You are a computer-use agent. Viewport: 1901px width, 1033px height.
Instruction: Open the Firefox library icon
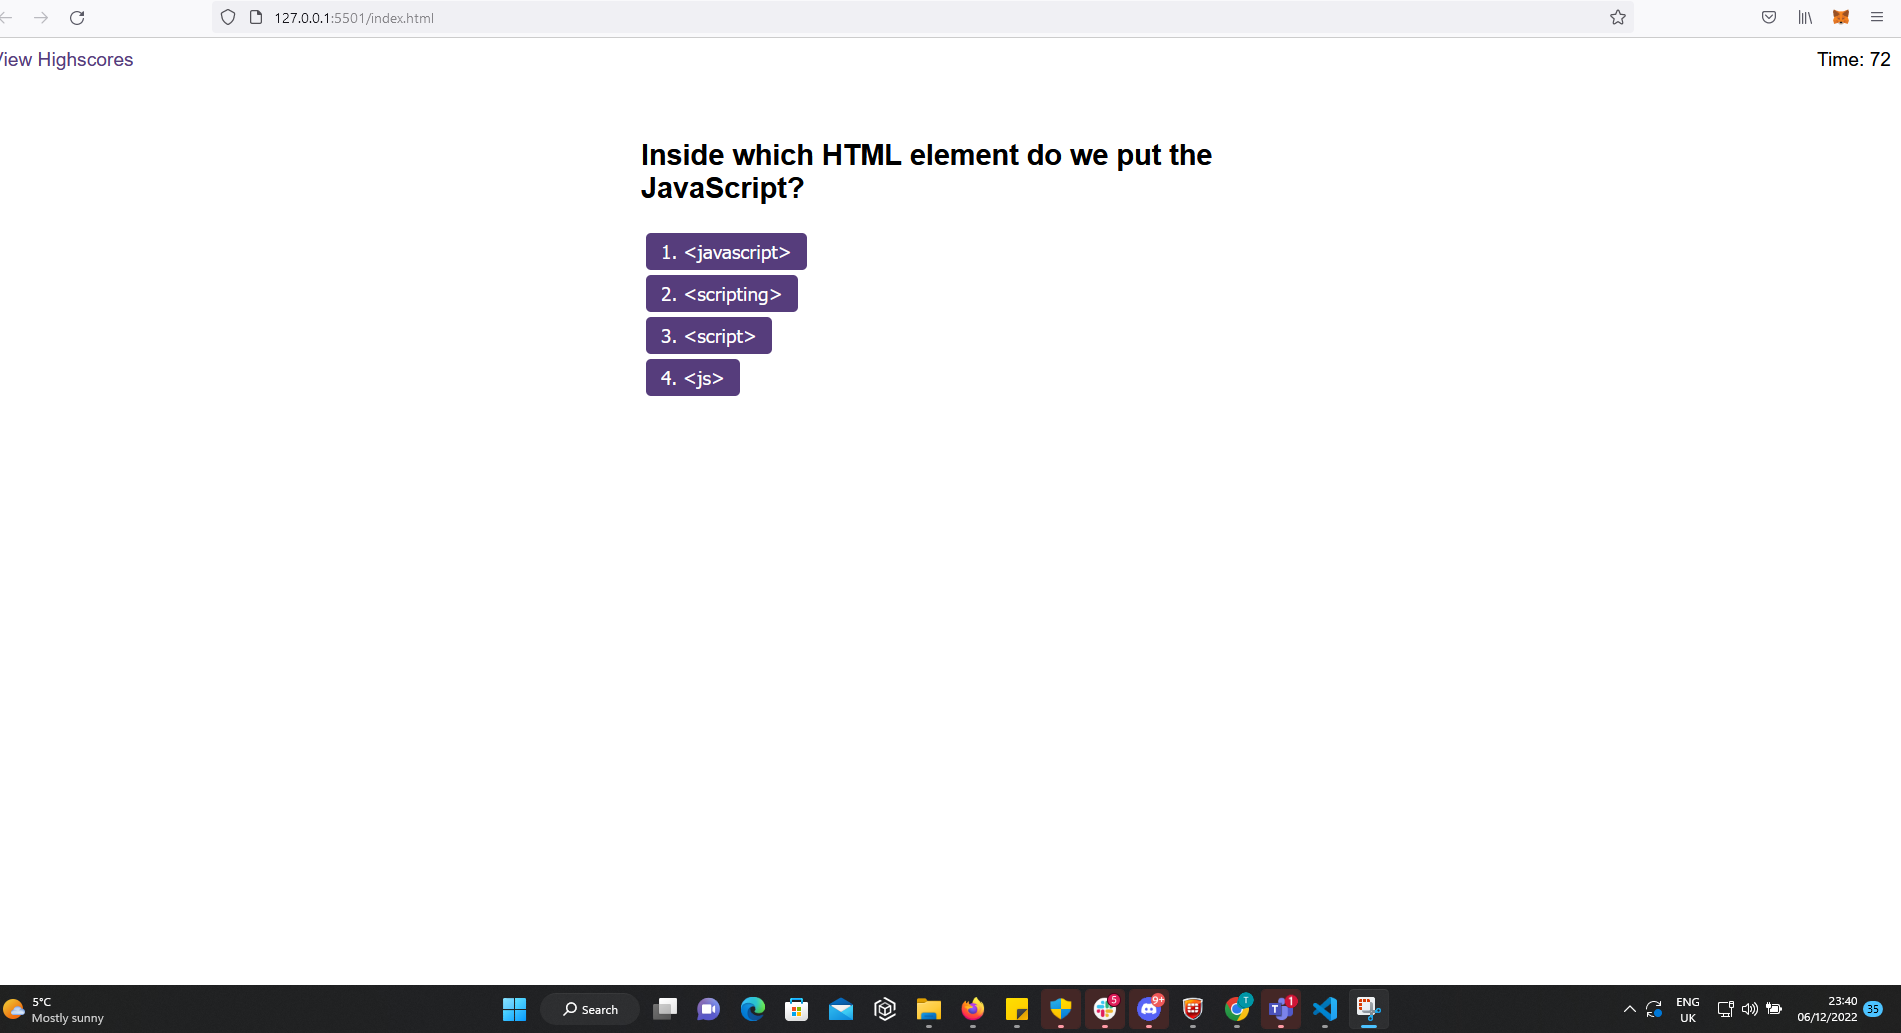(x=1805, y=17)
